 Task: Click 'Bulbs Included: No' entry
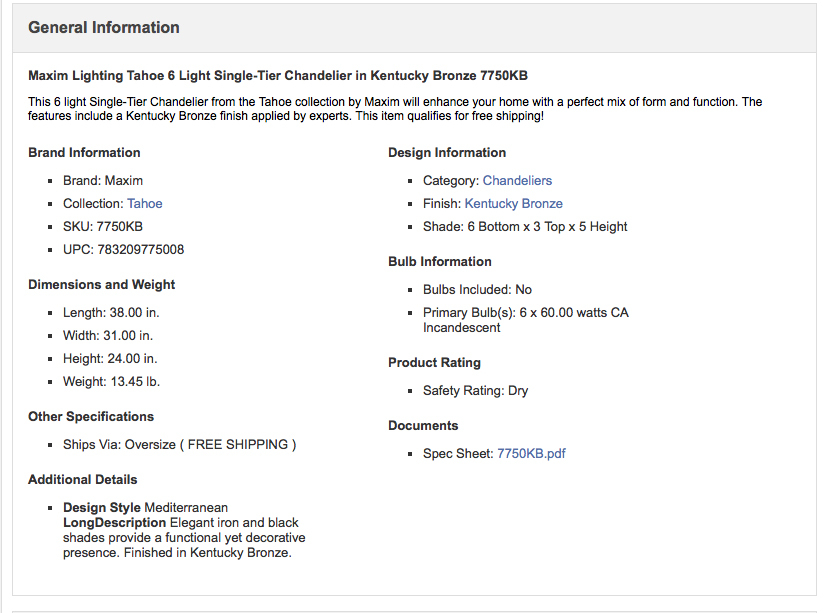(x=477, y=290)
